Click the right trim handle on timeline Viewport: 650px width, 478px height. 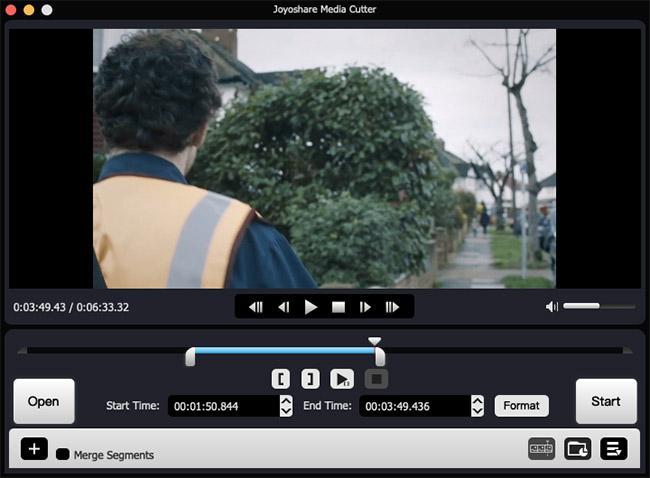pos(380,357)
